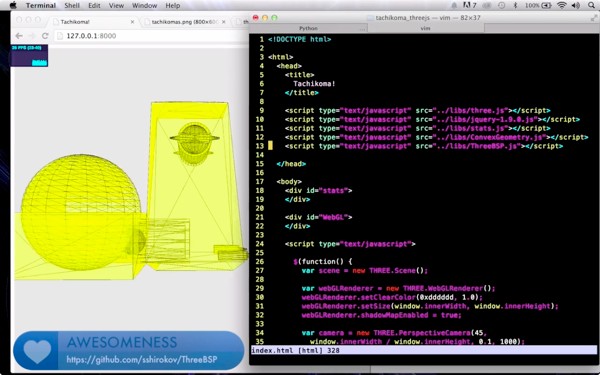Click the browser back arrow
The width and height of the screenshot is (600, 375).
tap(19, 36)
